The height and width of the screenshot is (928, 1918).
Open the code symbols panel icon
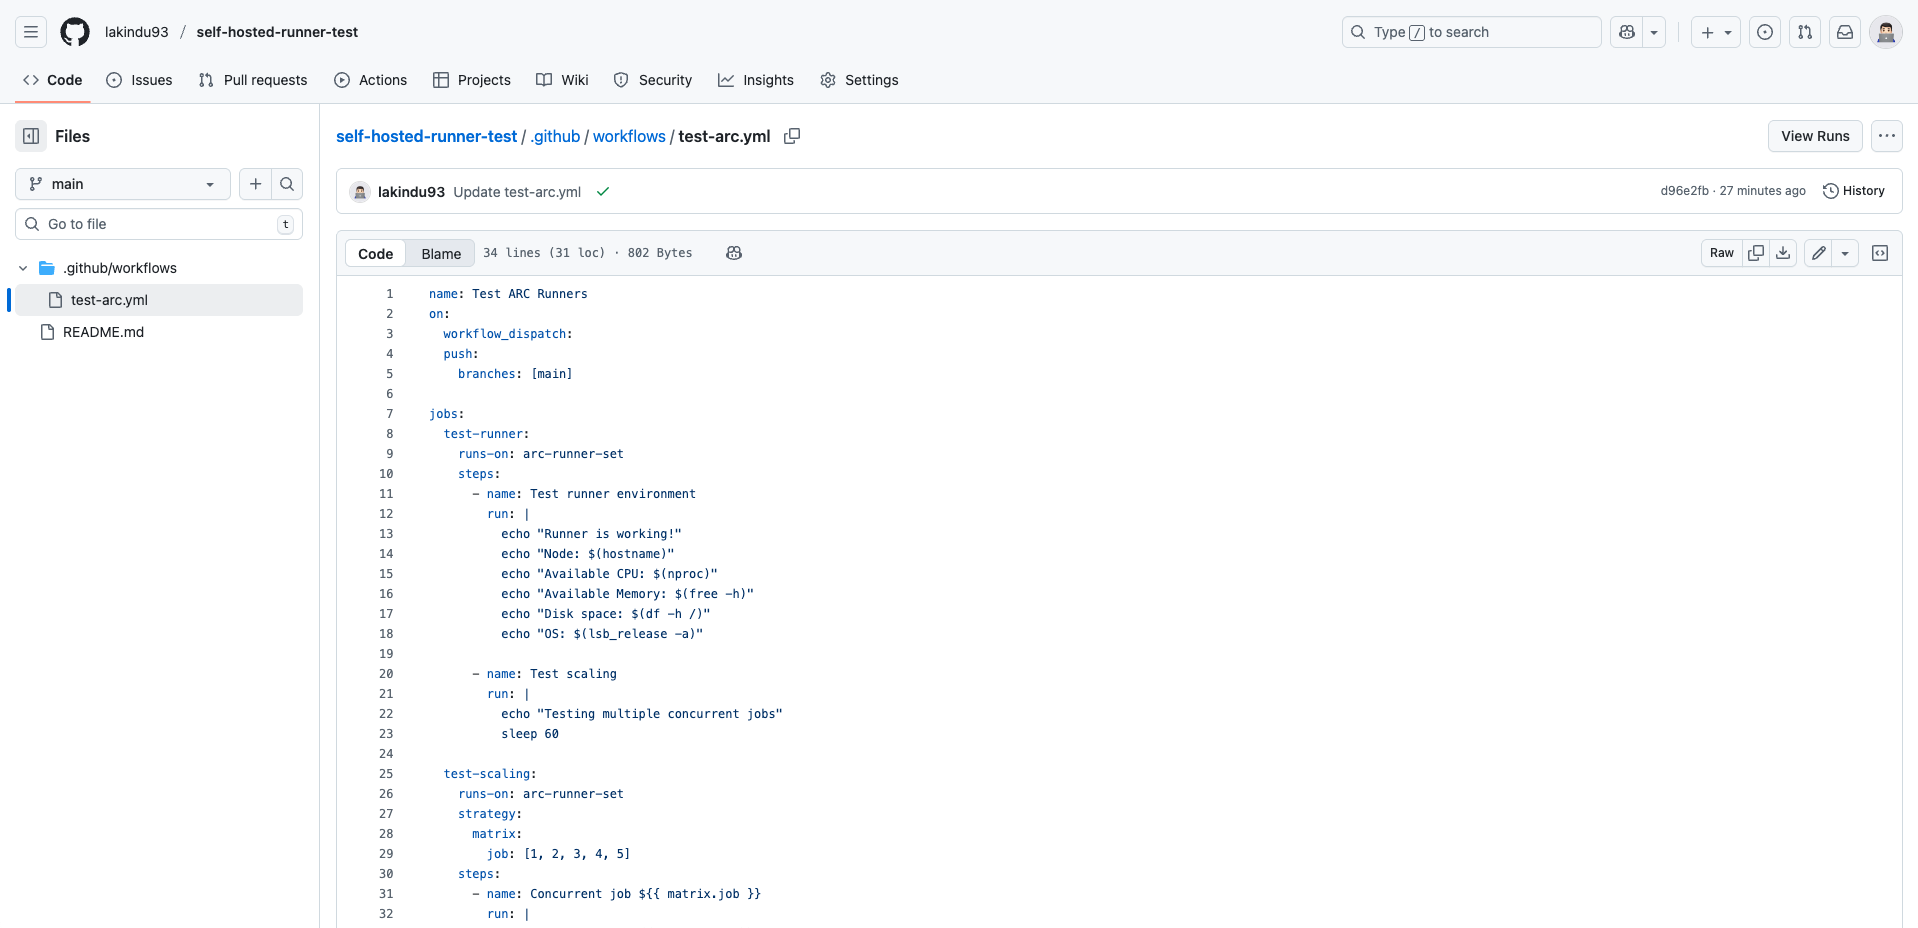click(x=1879, y=253)
